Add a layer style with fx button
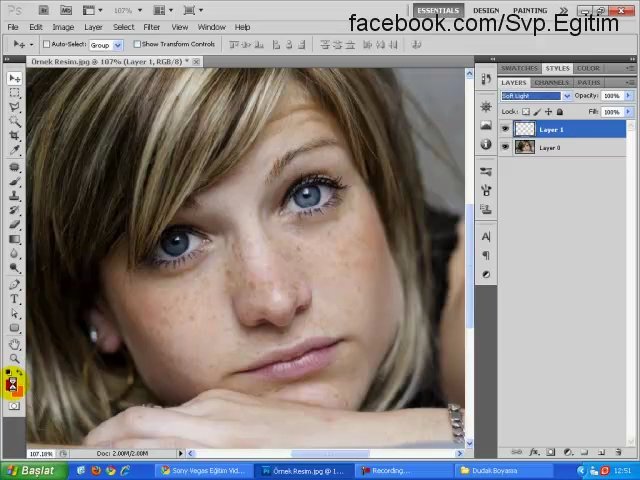640x480 pixels. tap(534, 452)
